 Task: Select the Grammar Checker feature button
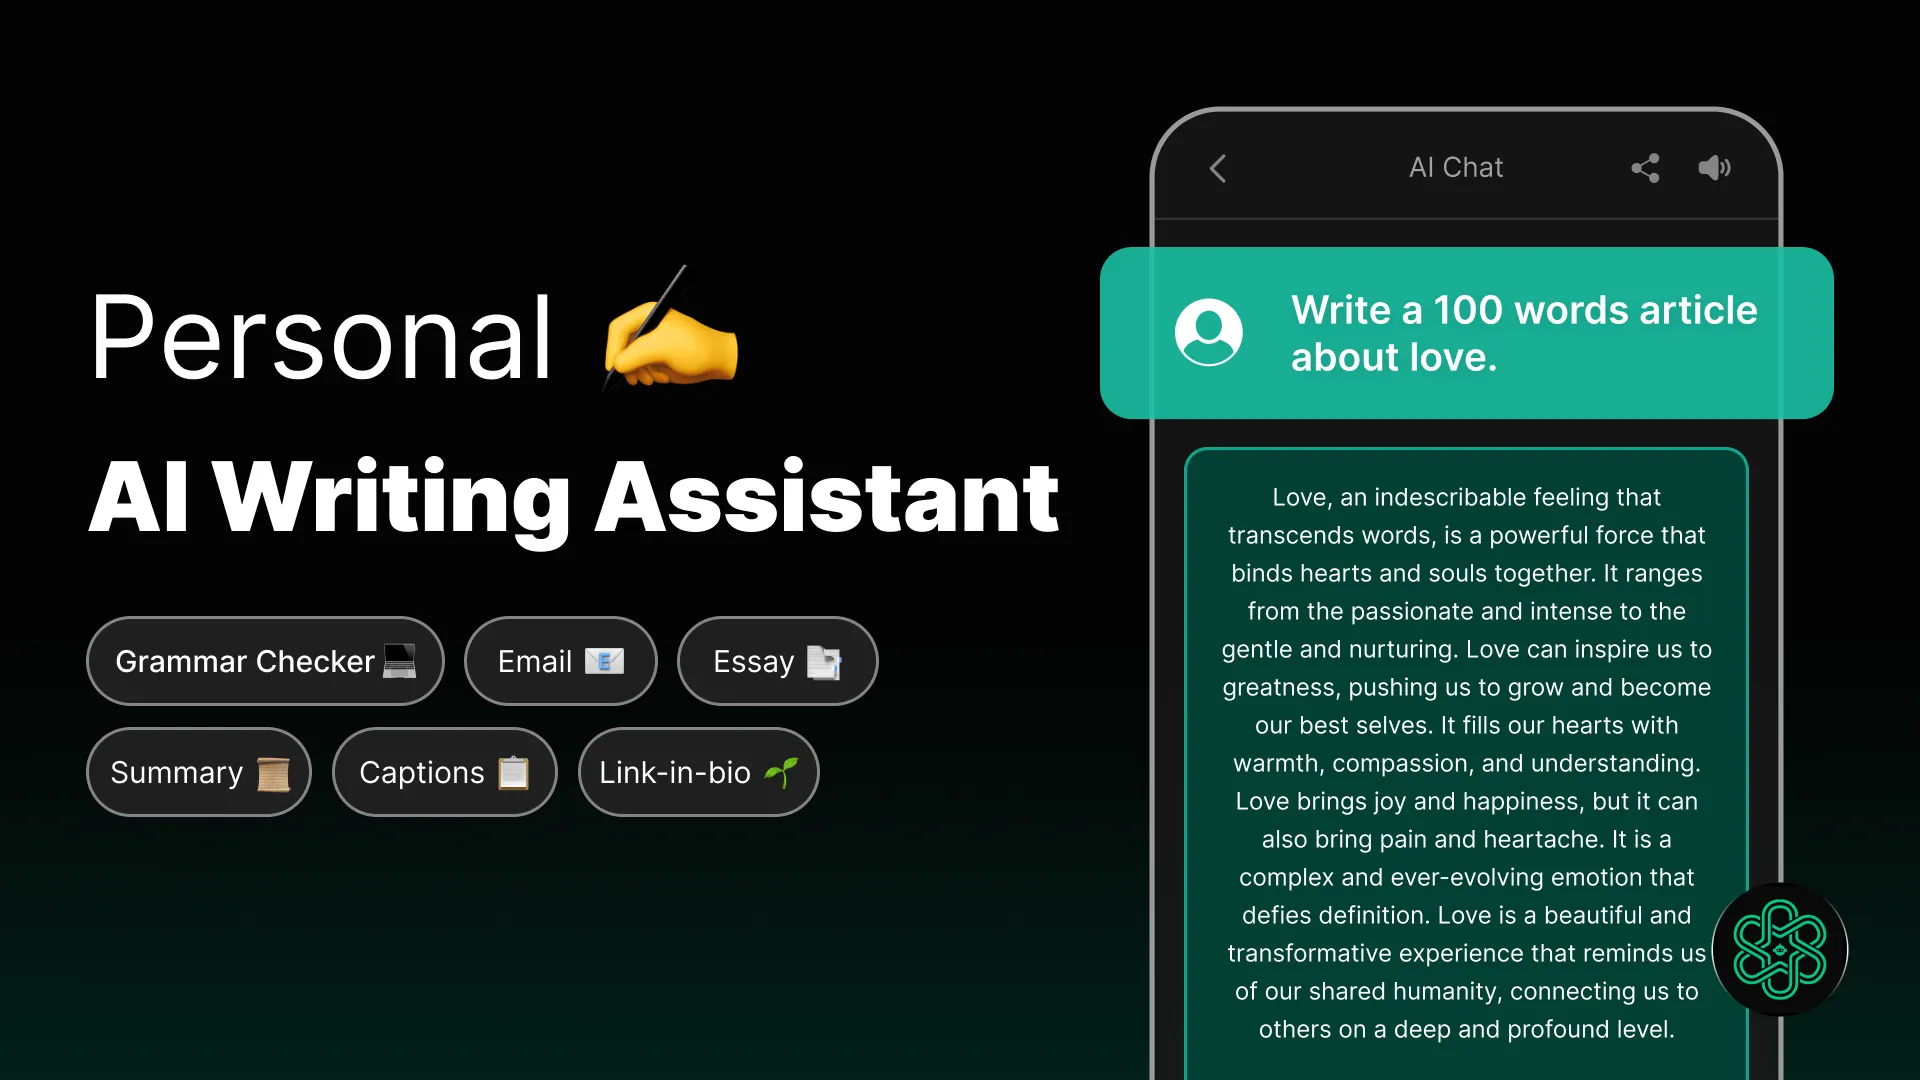tap(264, 659)
